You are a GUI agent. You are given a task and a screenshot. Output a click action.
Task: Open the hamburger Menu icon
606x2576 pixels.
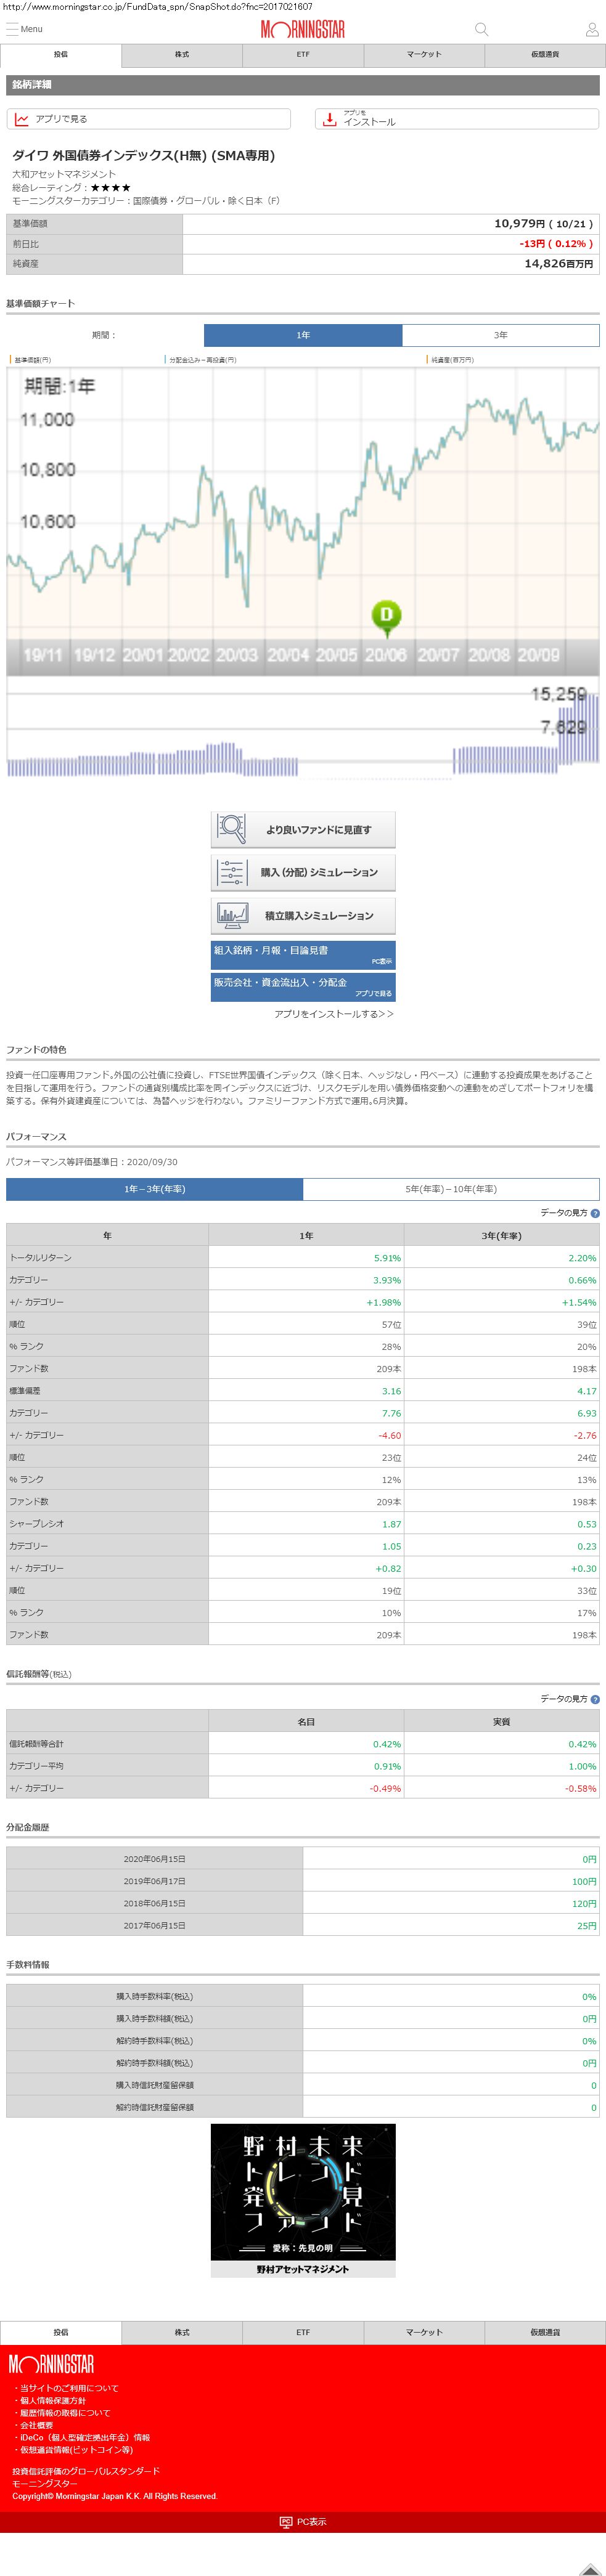(x=12, y=29)
